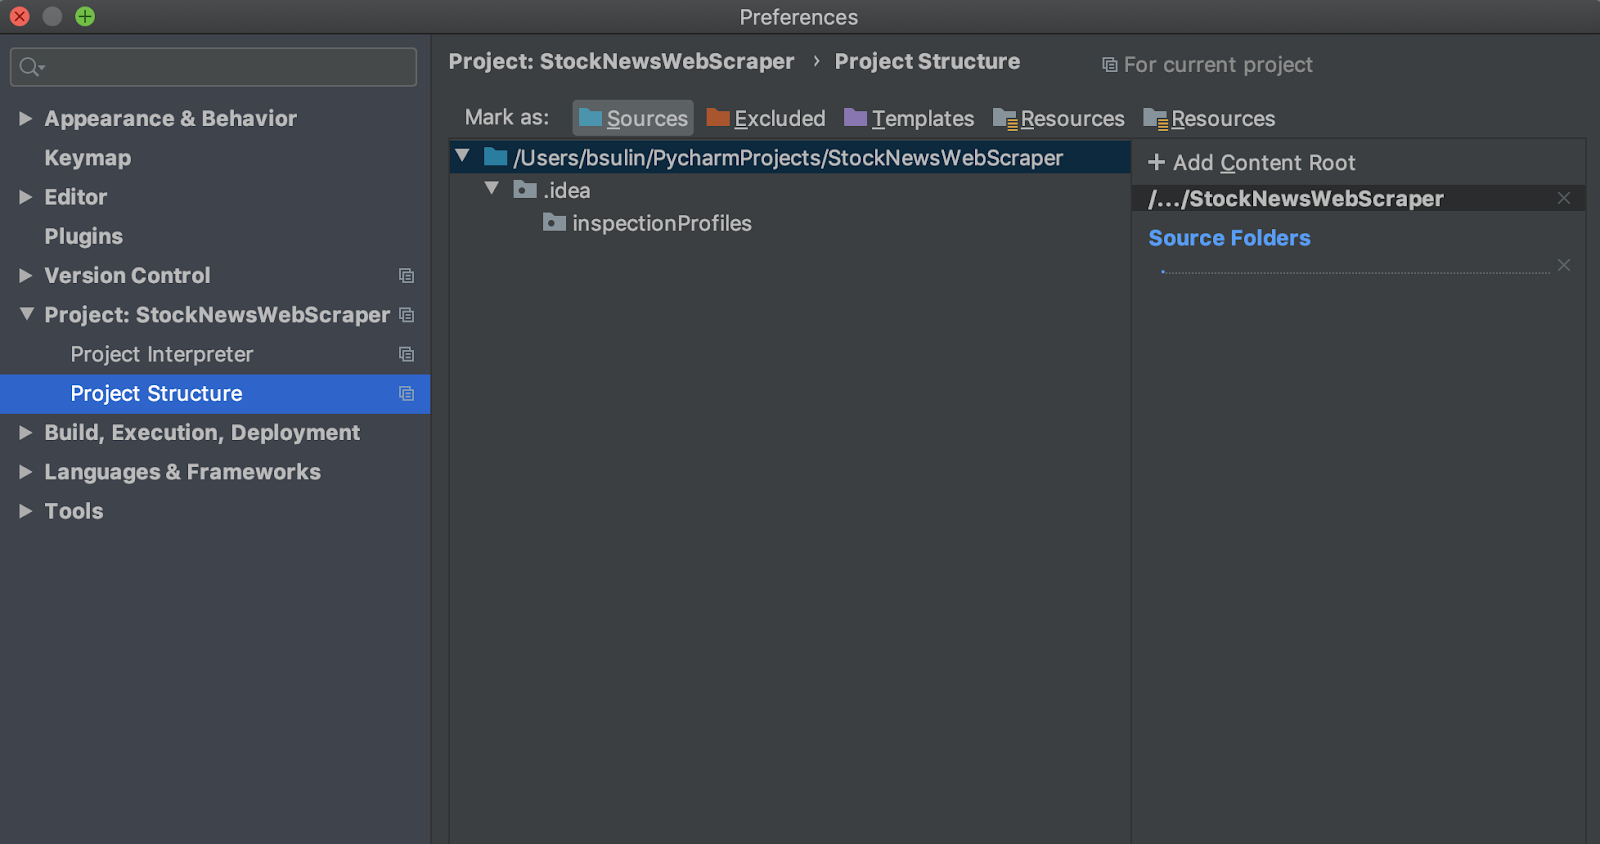This screenshot has width=1600, height=844.
Task: Click the plus icon to add content root
Action: pos(1156,162)
